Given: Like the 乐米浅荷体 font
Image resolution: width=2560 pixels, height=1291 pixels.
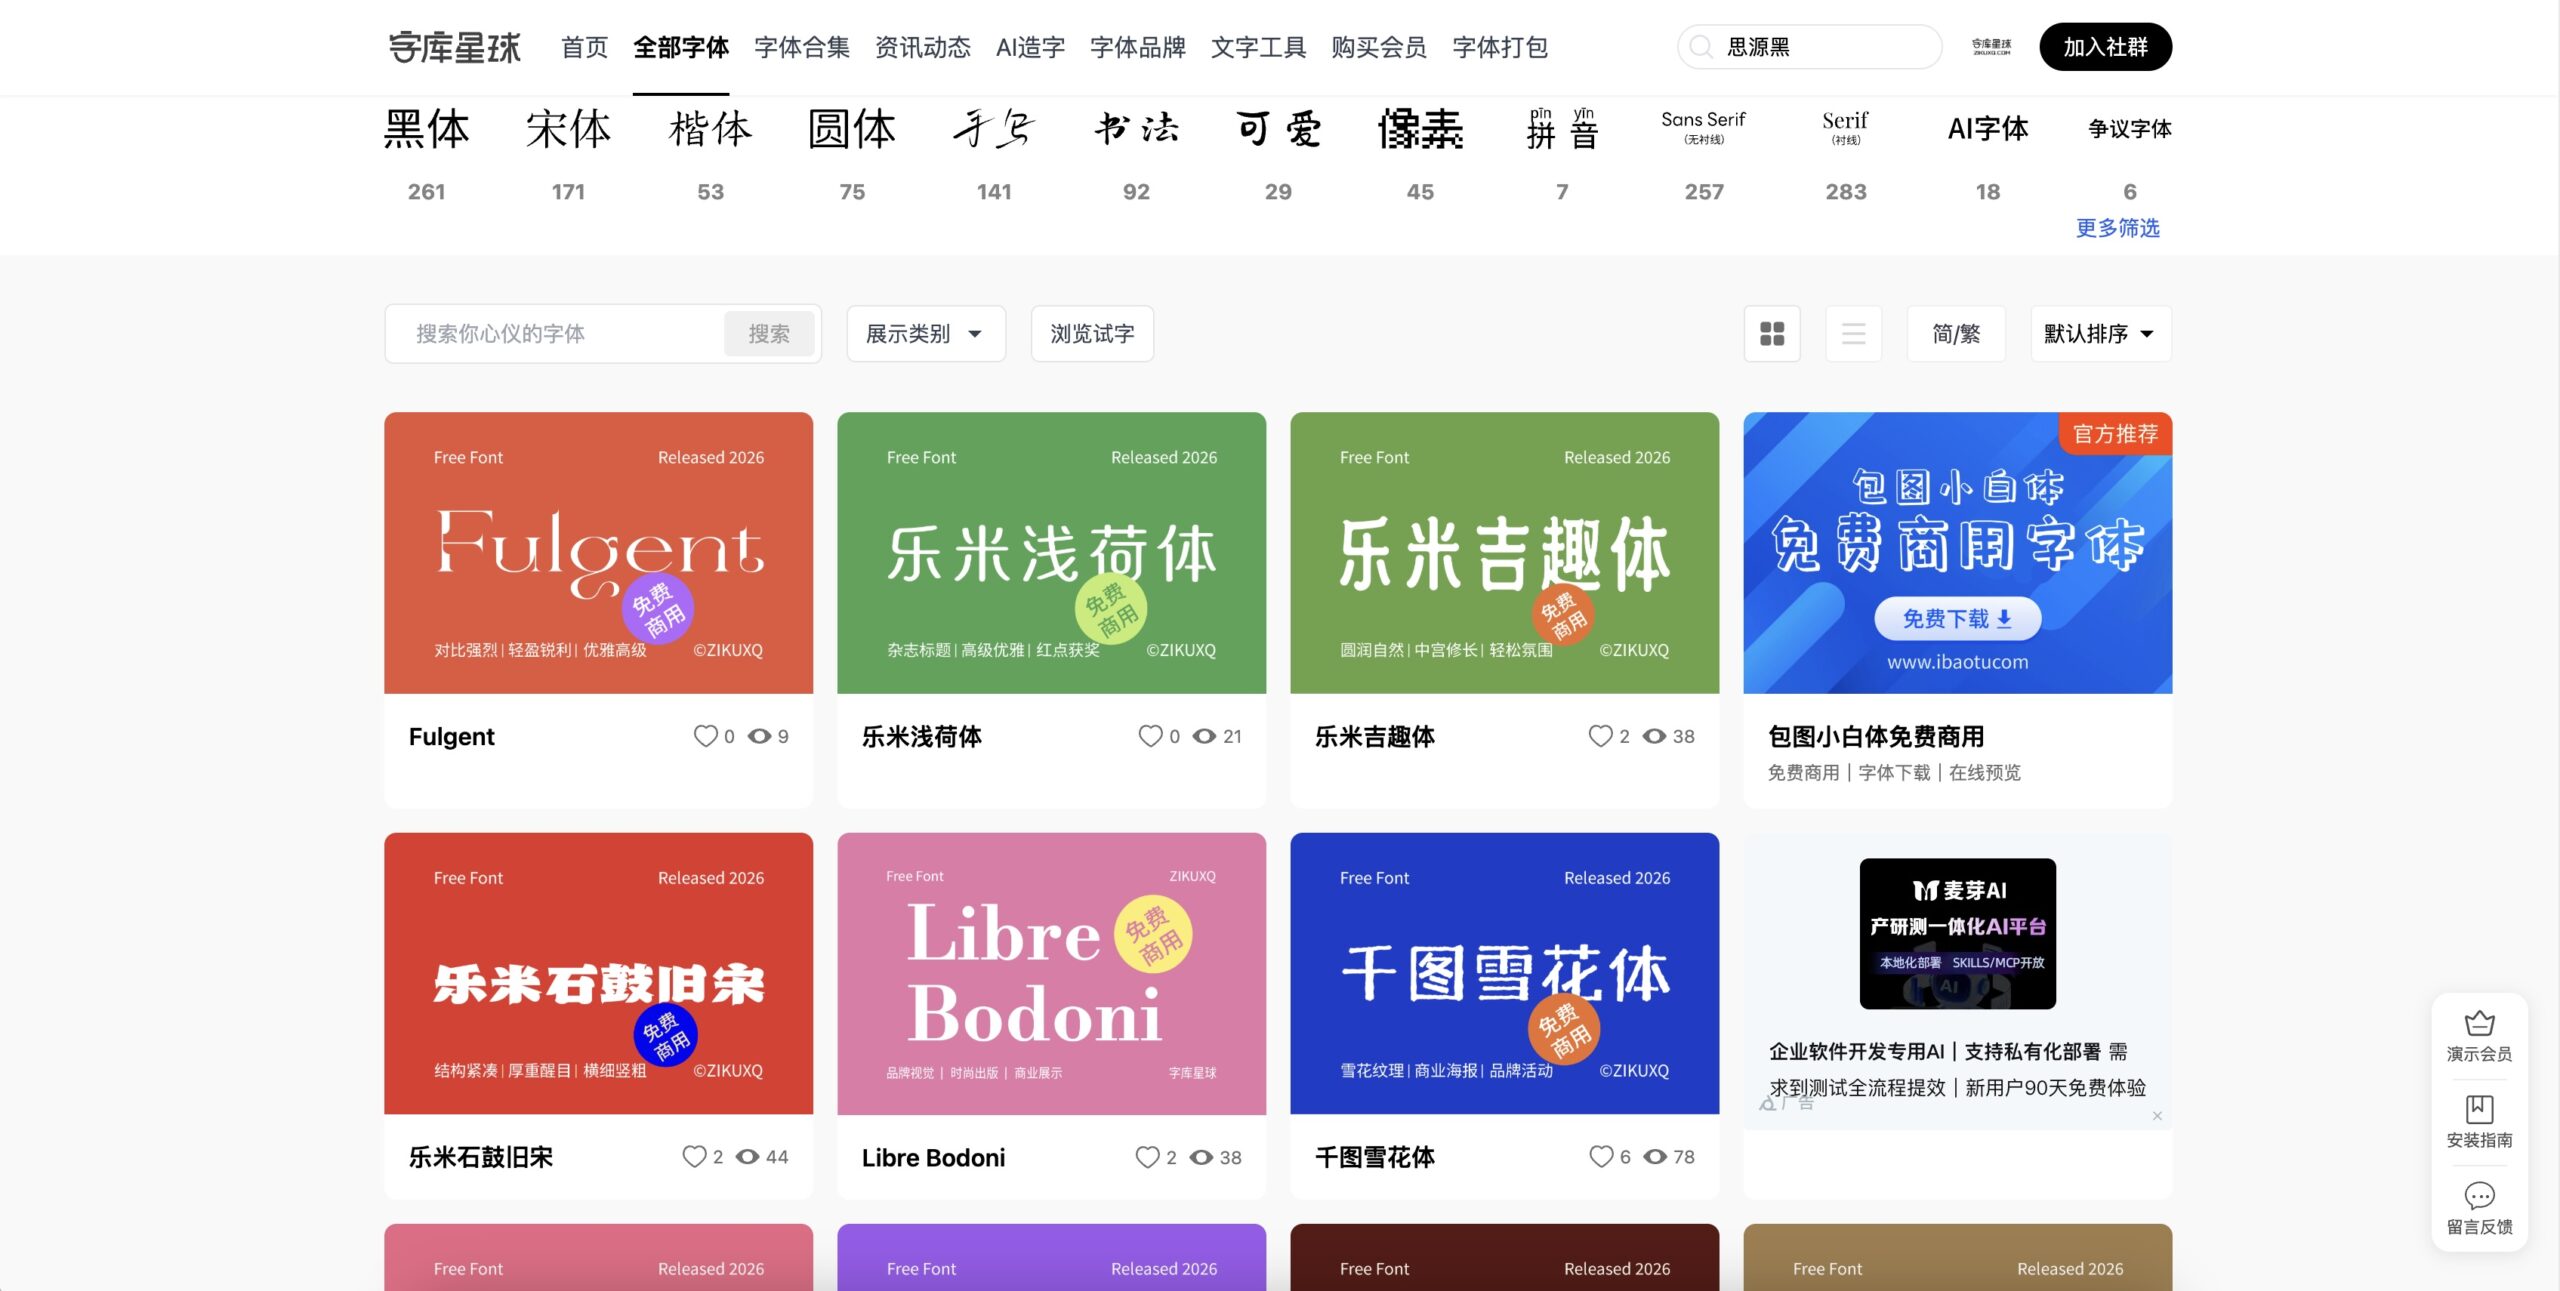Looking at the screenshot, I should (x=1151, y=736).
